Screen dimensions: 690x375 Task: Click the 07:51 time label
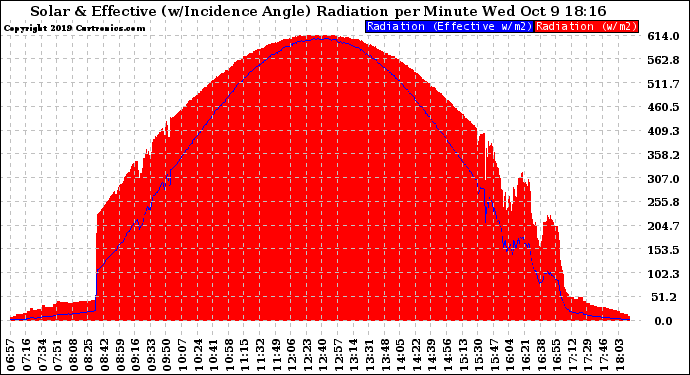[x=58, y=355]
